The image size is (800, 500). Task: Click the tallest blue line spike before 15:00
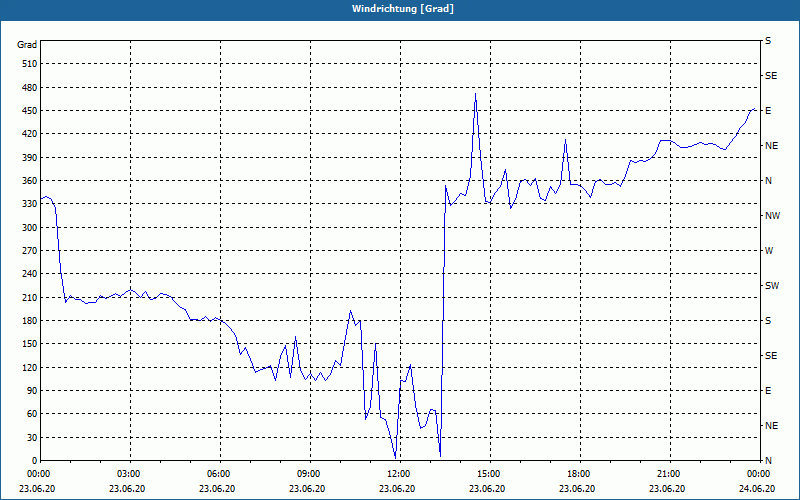pos(476,94)
